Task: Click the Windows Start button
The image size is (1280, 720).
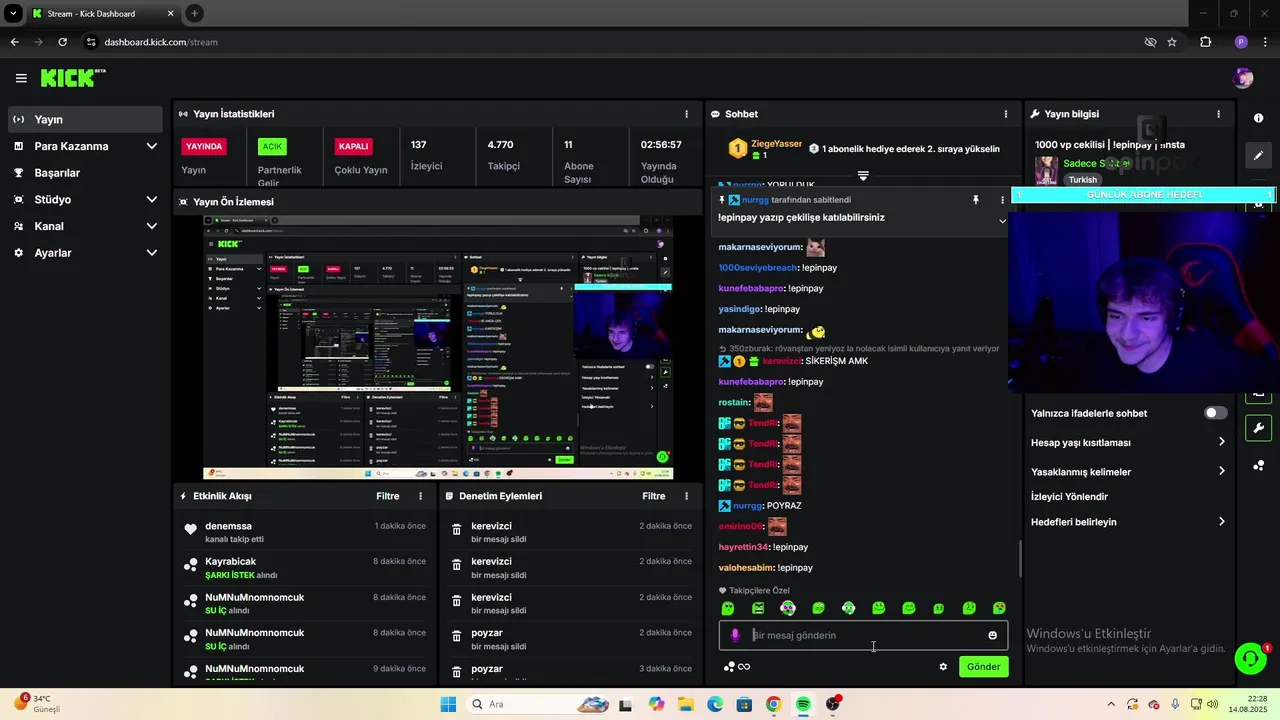Action: 448,704
